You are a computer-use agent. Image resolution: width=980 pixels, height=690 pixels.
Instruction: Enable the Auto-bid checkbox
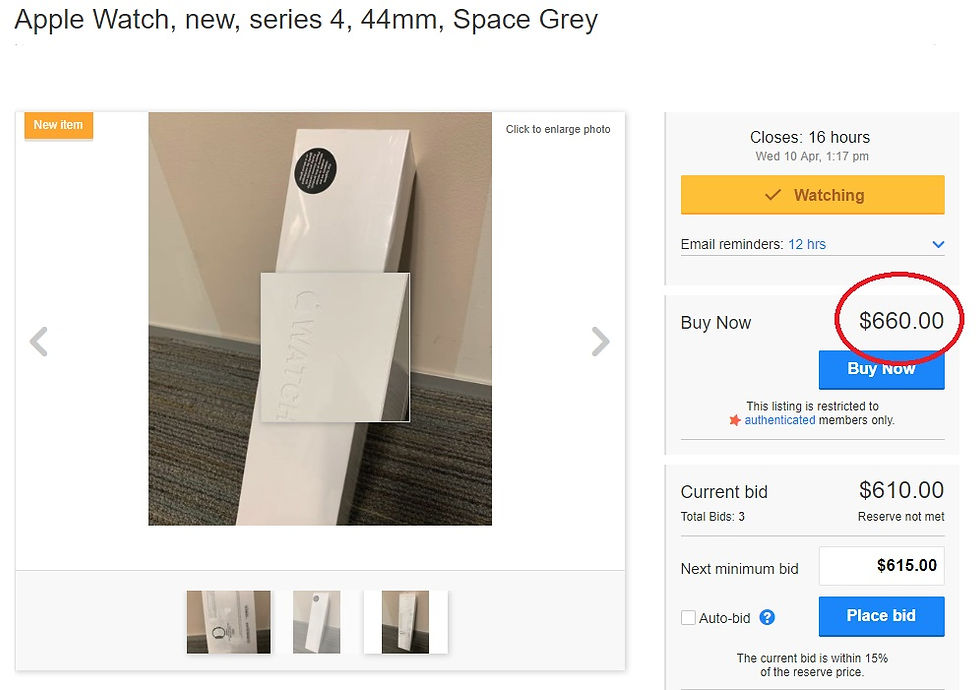point(687,618)
